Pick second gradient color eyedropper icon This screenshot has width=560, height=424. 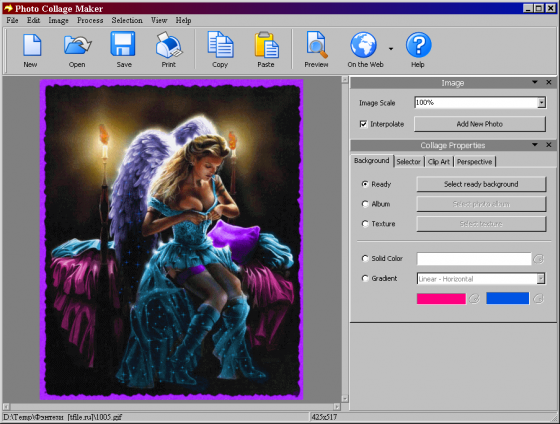tap(539, 298)
